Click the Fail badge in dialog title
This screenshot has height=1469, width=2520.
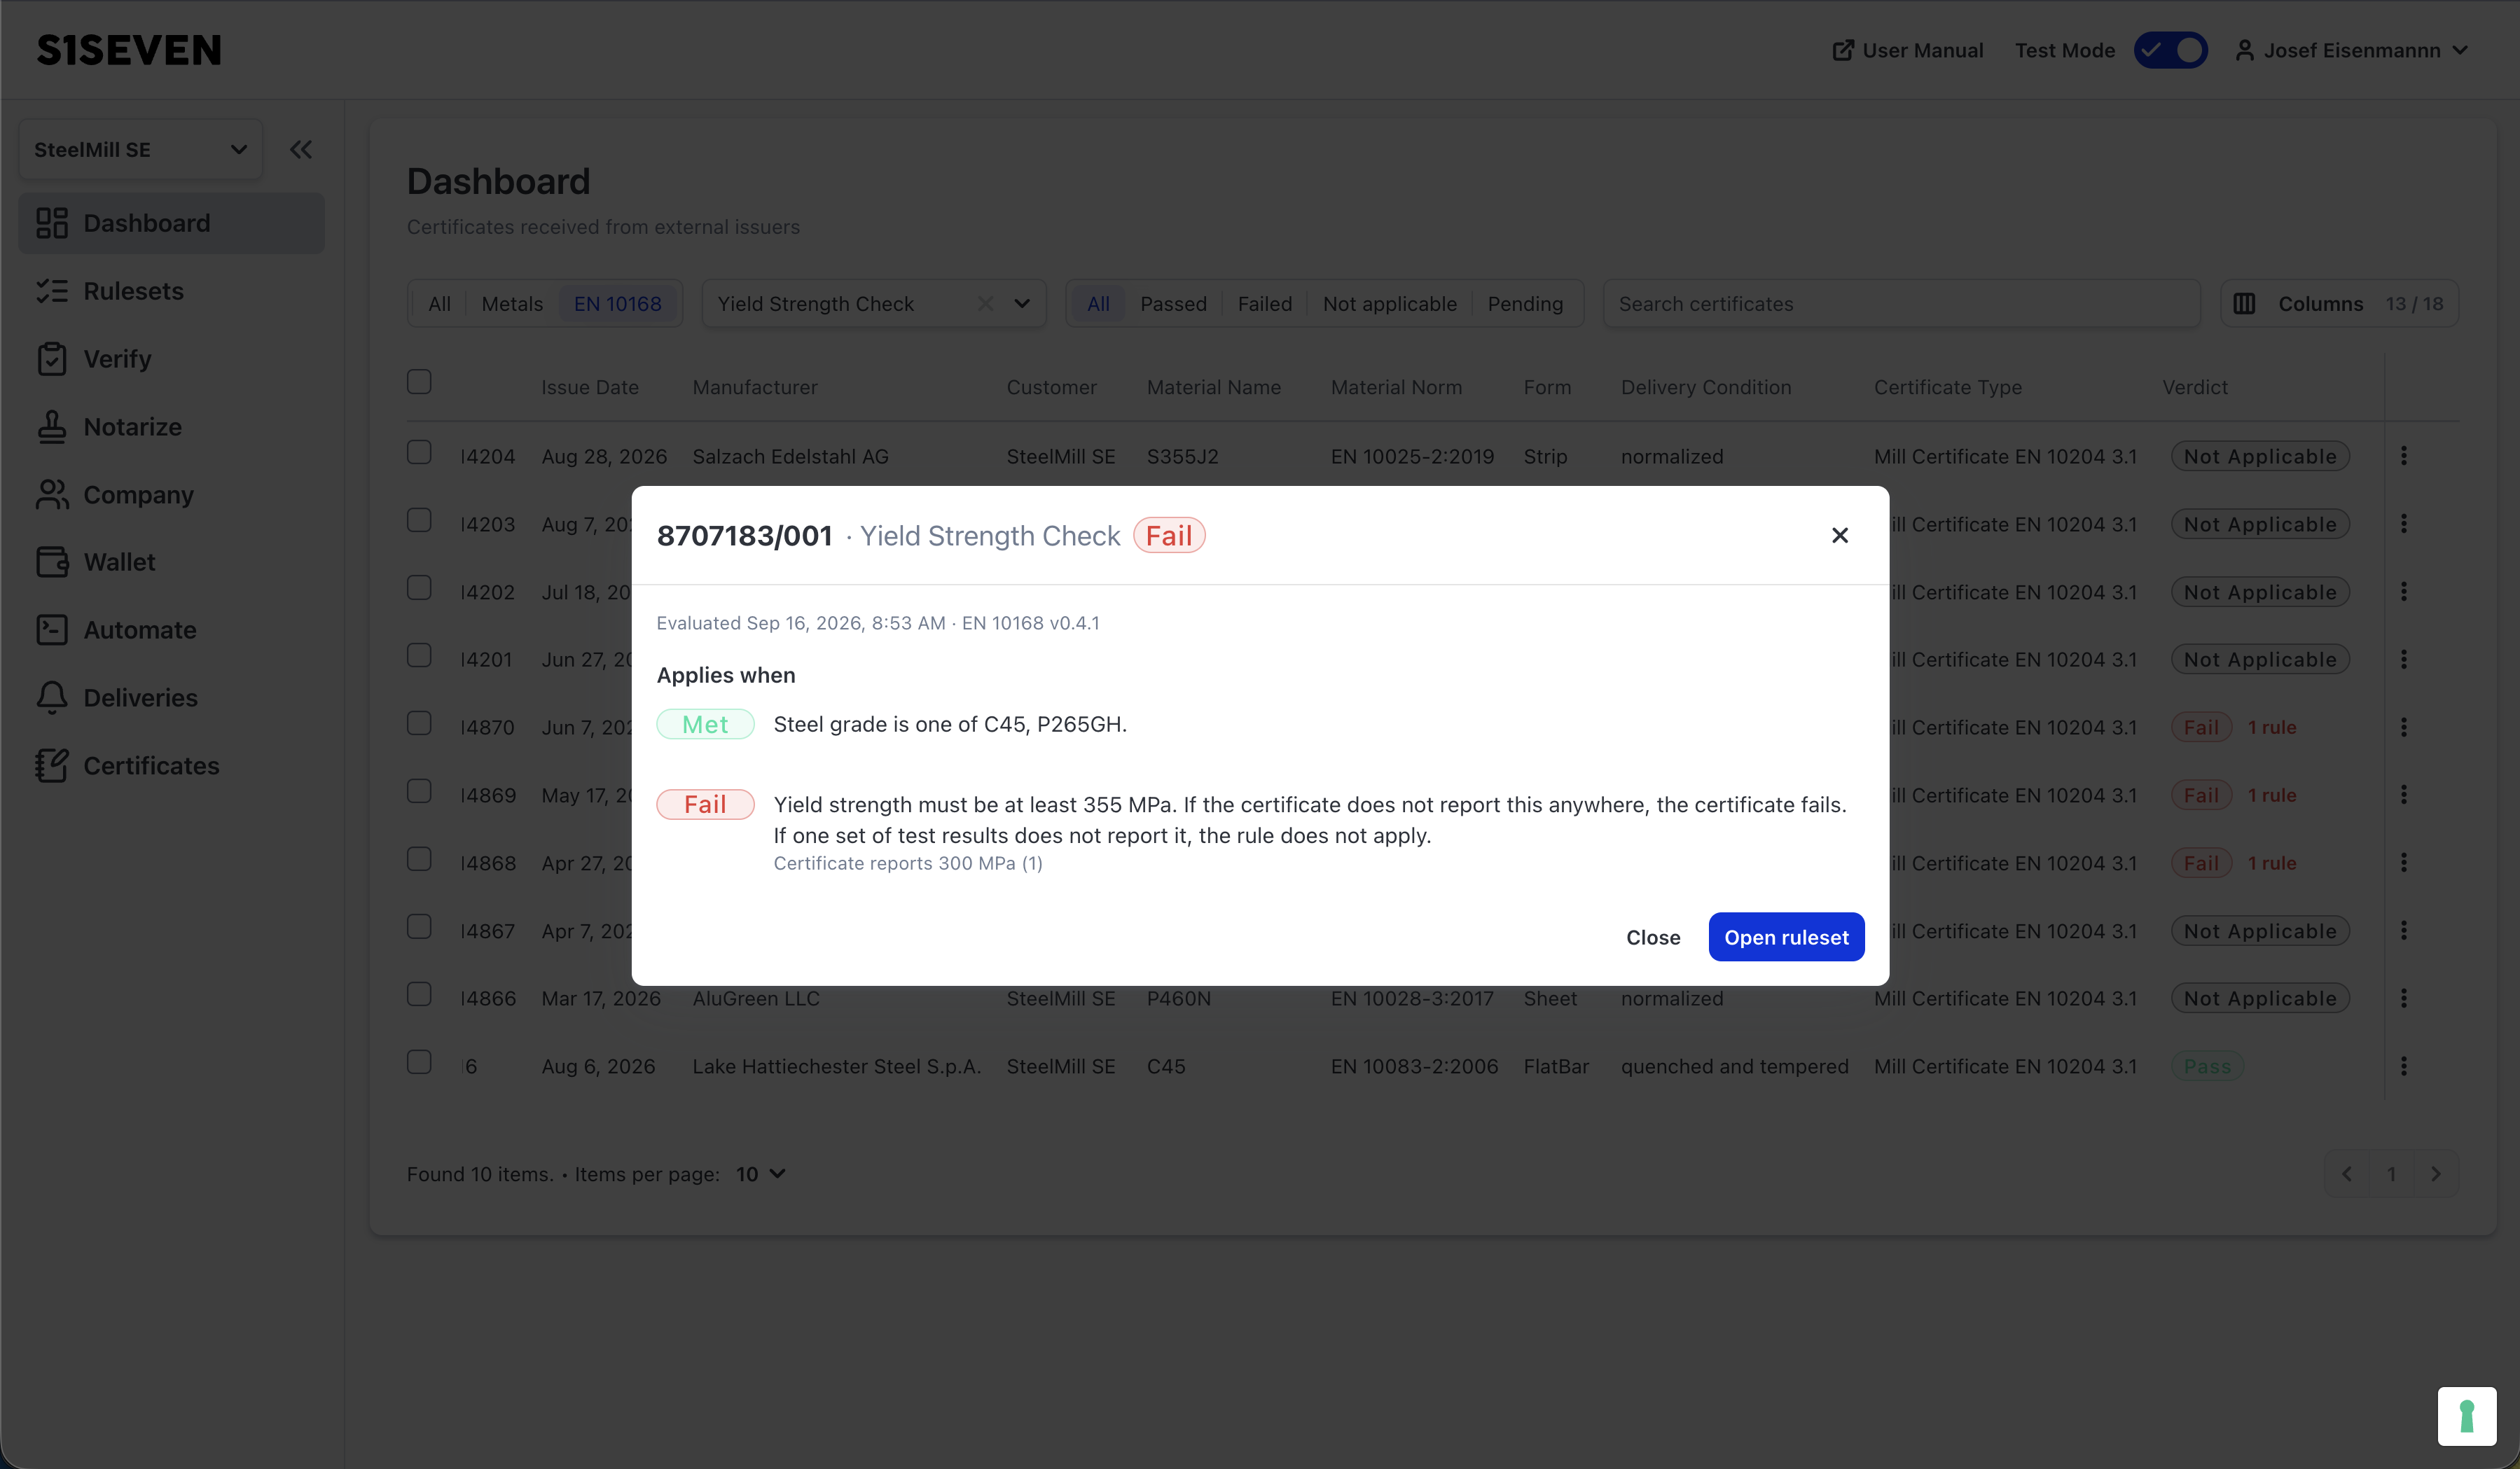pyautogui.click(x=1169, y=536)
